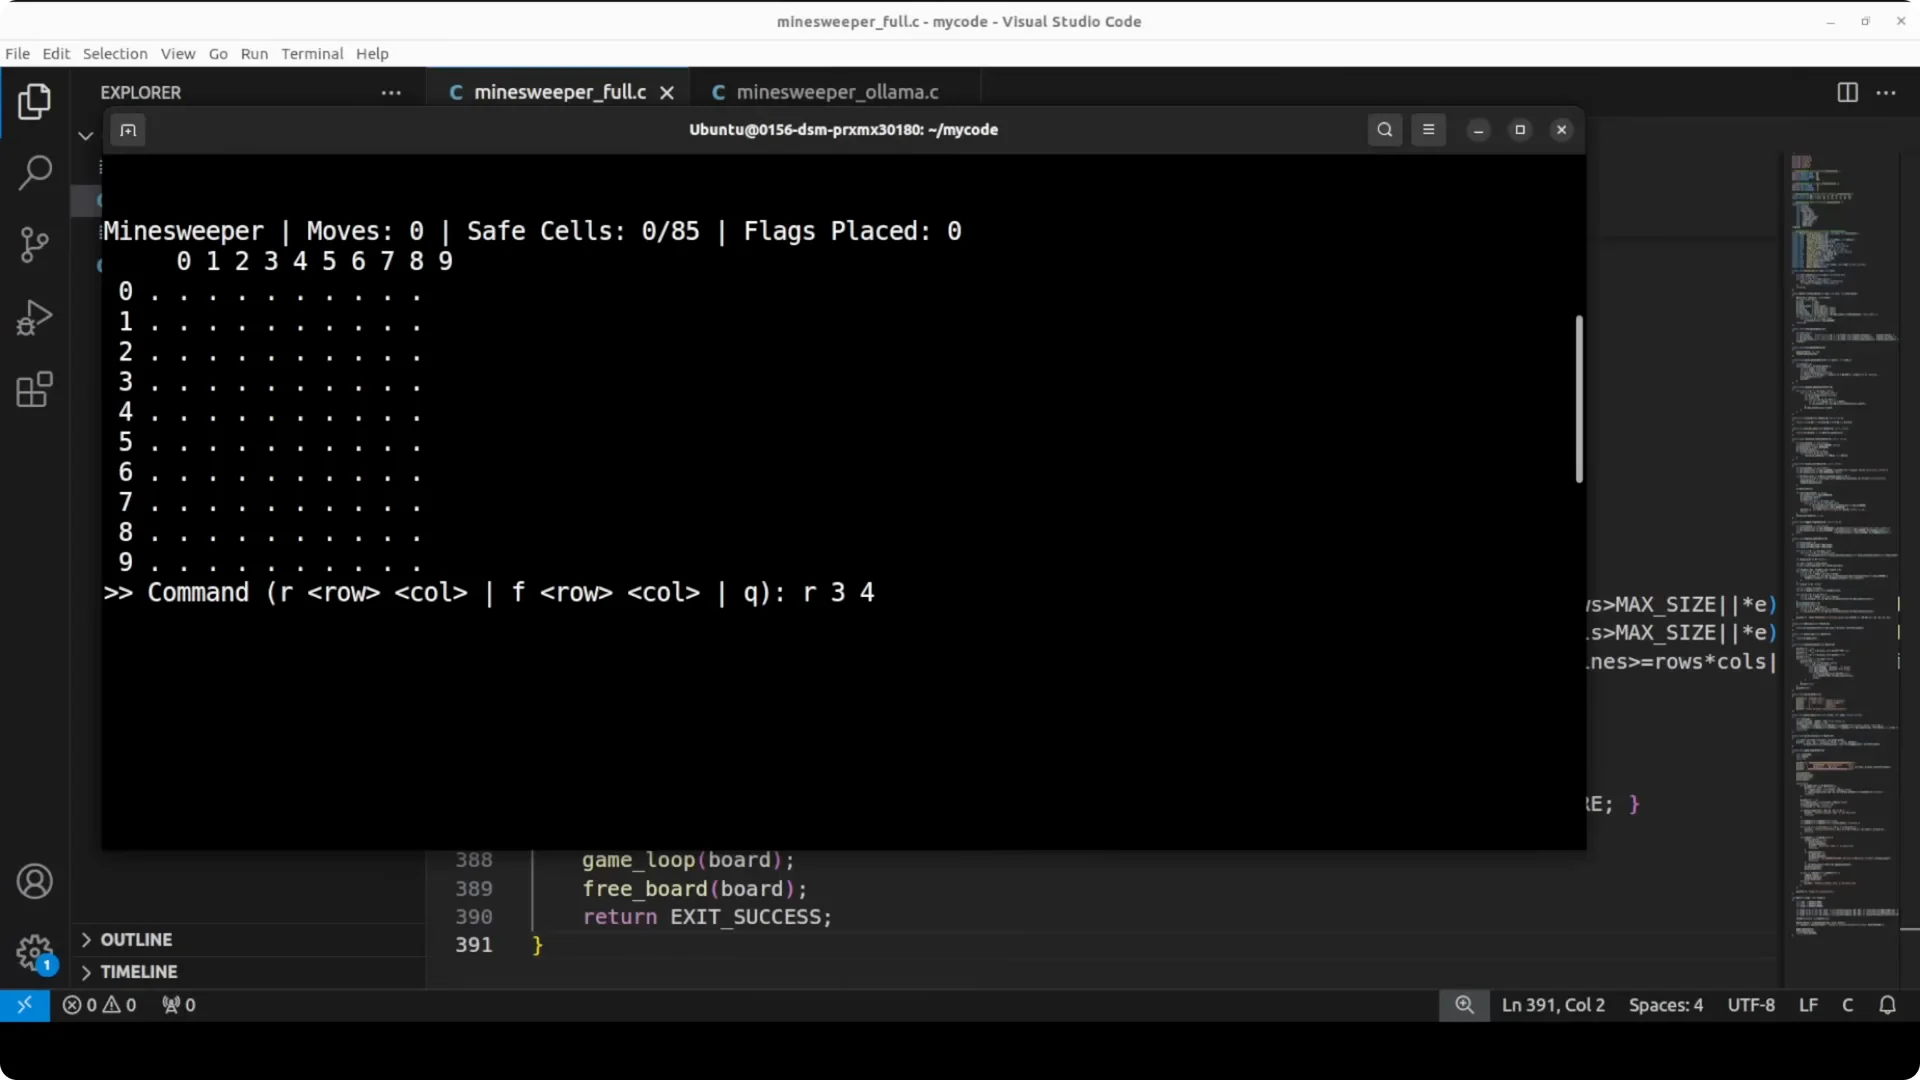Screen dimensions: 1920x1080
Task: Open the Search view in activity bar
Action: click(x=34, y=173)
